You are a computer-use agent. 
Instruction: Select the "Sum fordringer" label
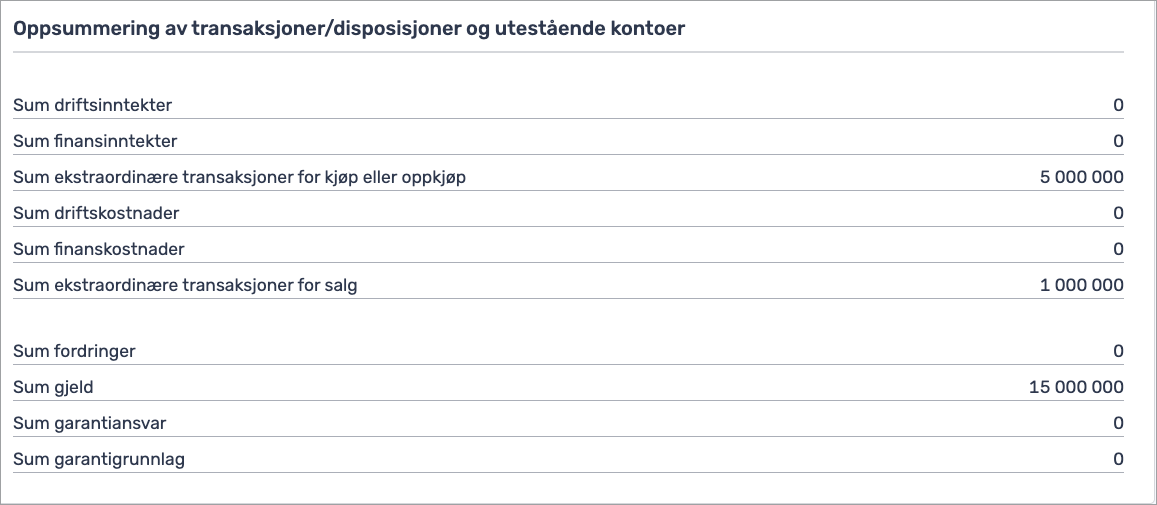[74, 351]
